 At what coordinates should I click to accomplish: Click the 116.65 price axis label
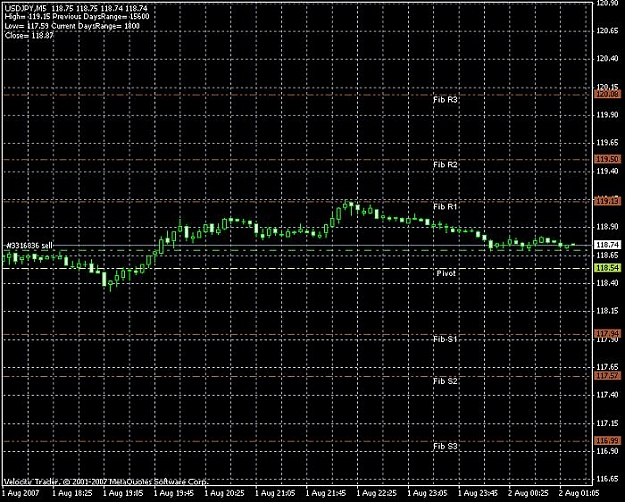coord(607,479)
